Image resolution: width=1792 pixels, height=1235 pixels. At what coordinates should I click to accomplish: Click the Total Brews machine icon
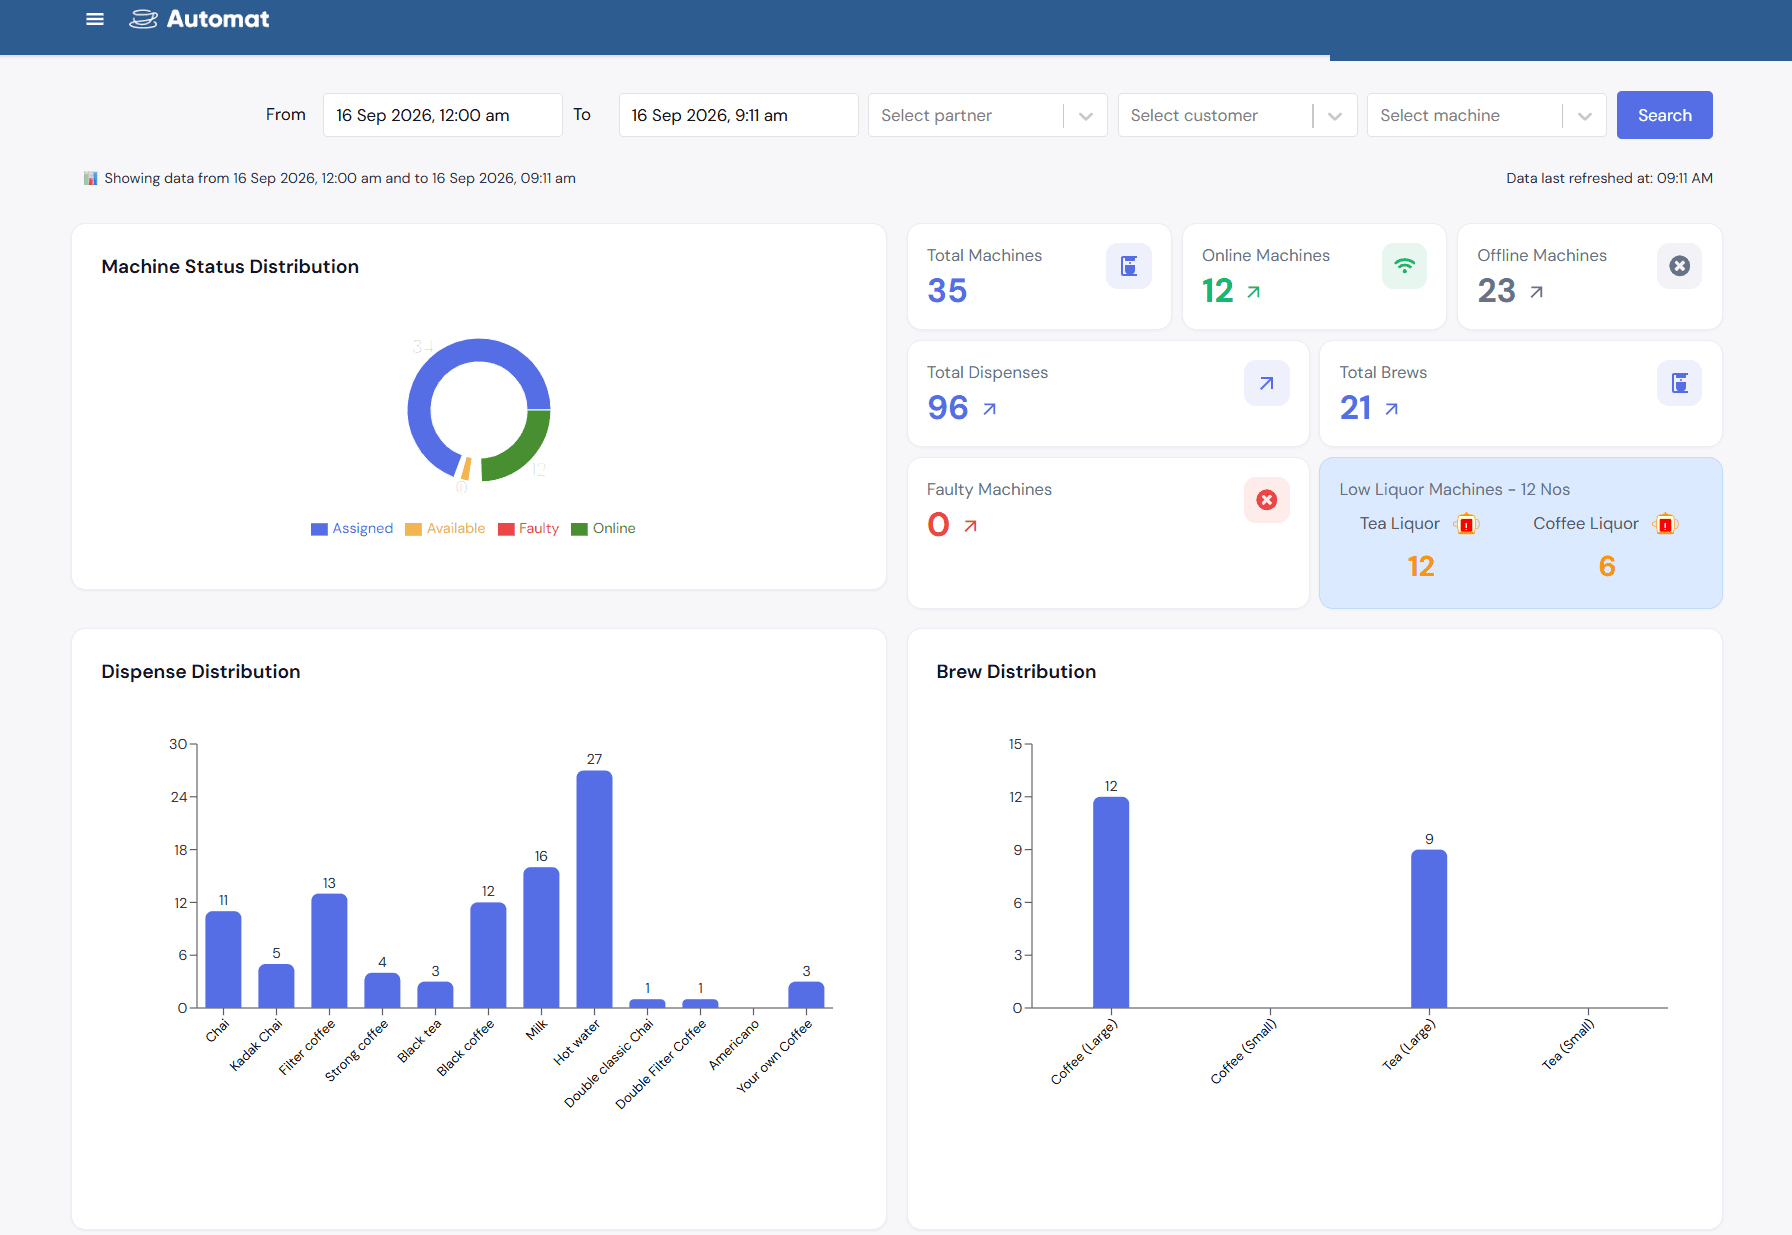(x=1679, y=383)
